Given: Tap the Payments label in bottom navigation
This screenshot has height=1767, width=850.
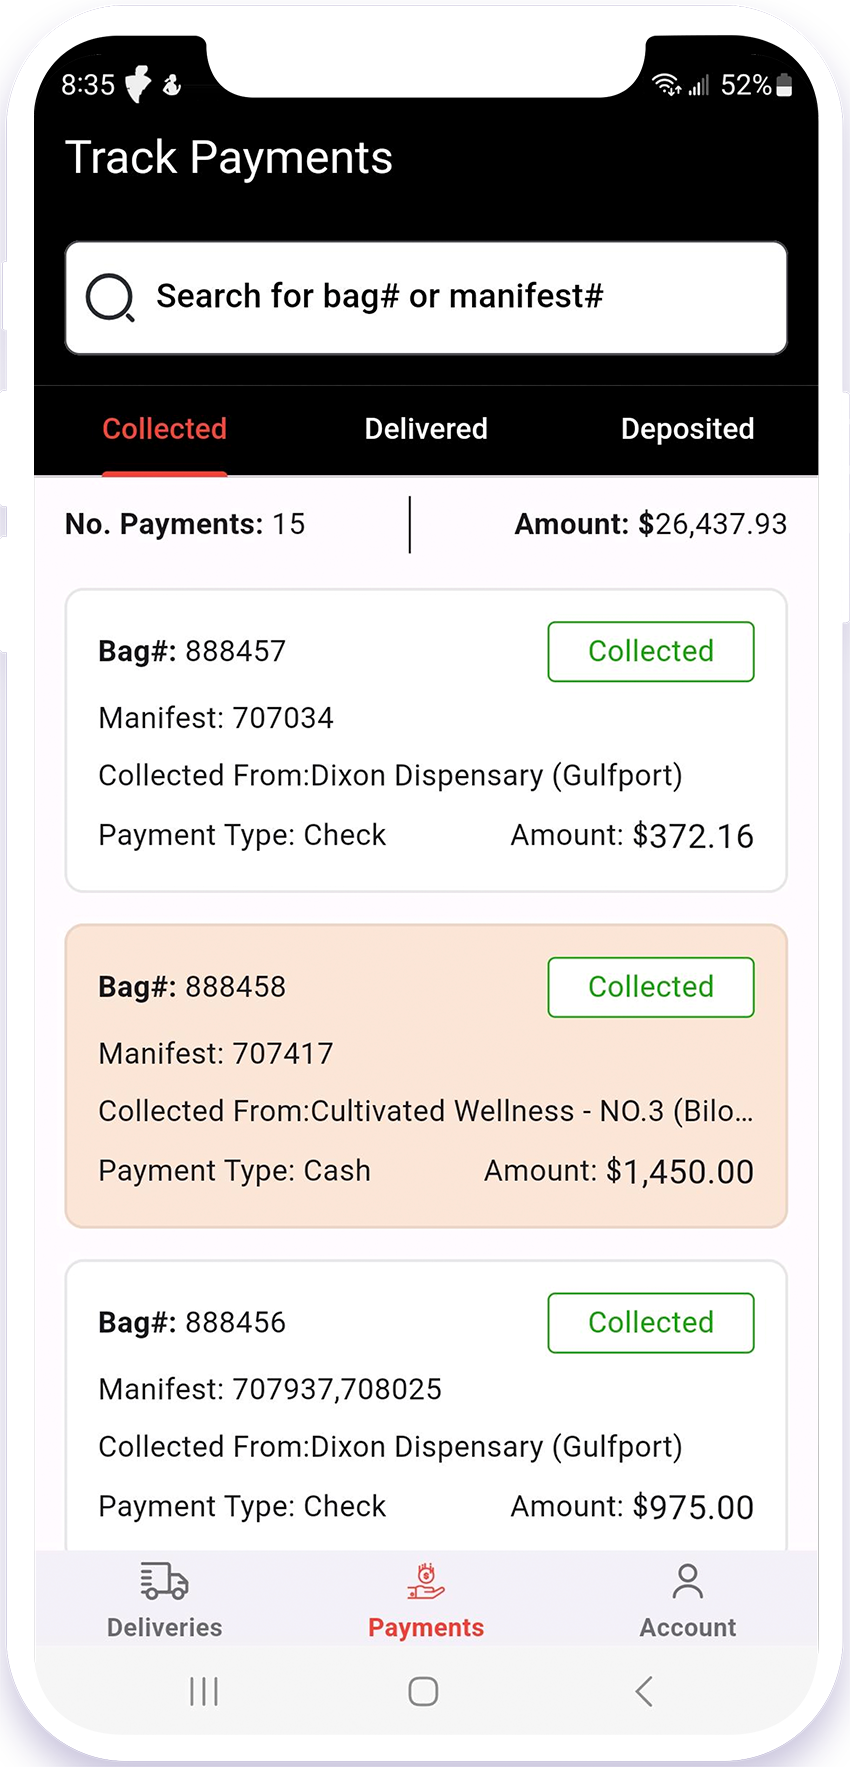Looking at the screenshot, I should pyautogui.click(x=426, y=1628).
